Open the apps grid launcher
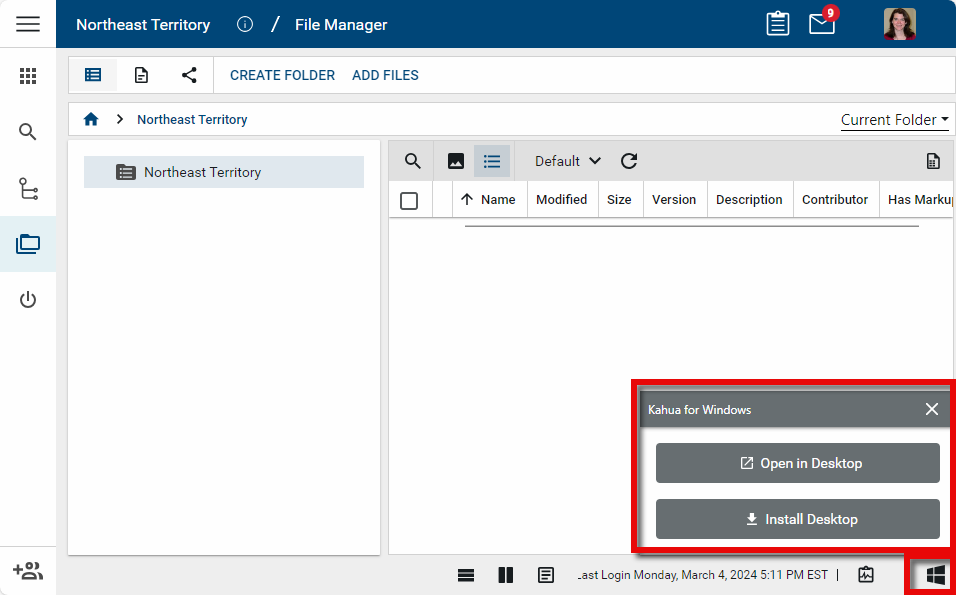Image resolution: width=956 pixels, height=595 pixels. point(28,76)
